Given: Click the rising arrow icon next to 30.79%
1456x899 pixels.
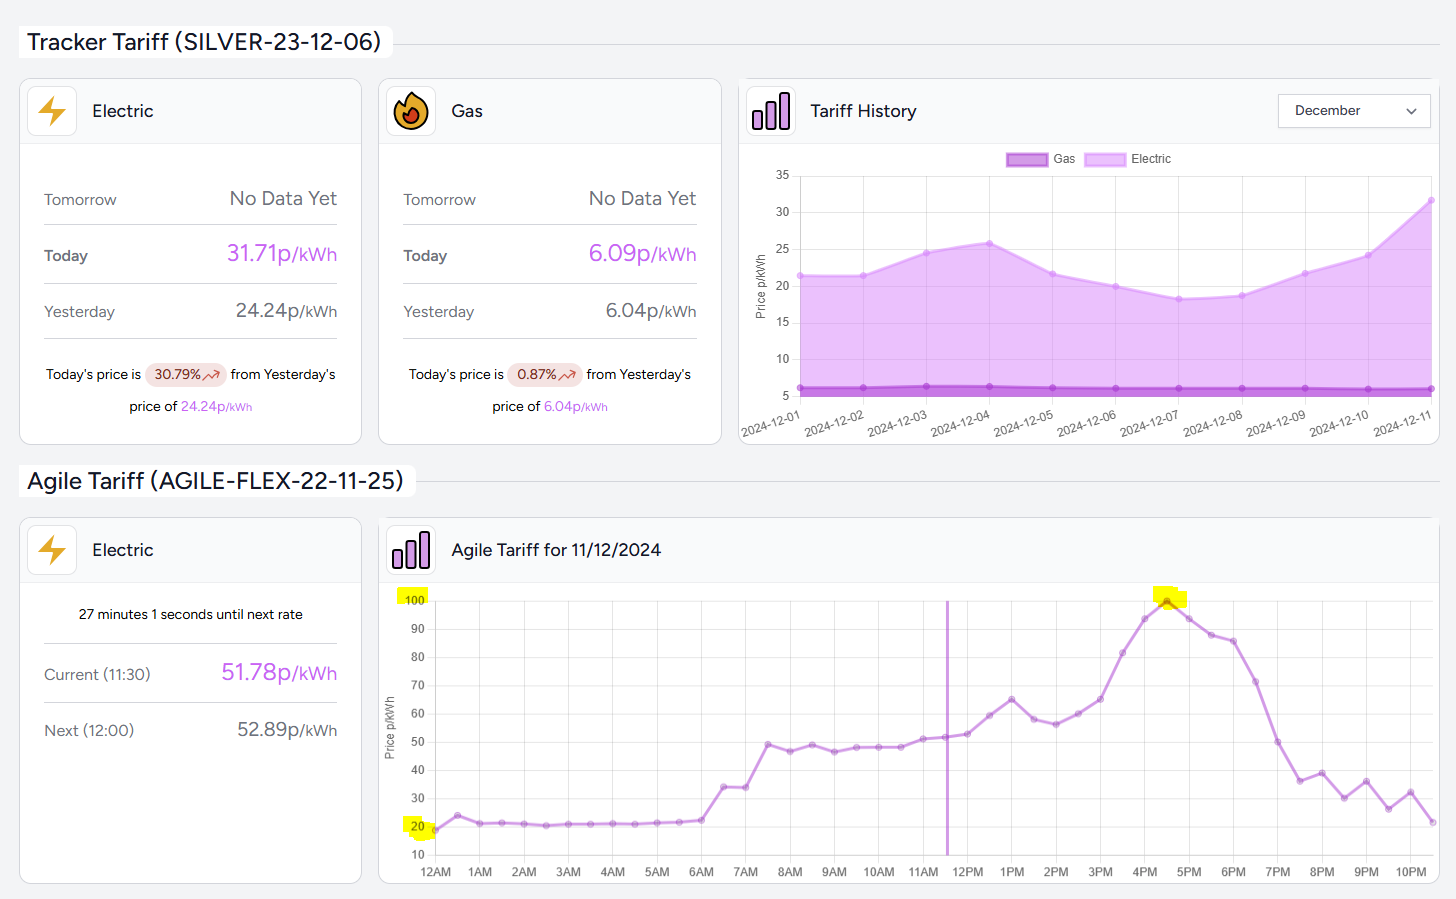Looking at the screenshot, I should point(212,375).
